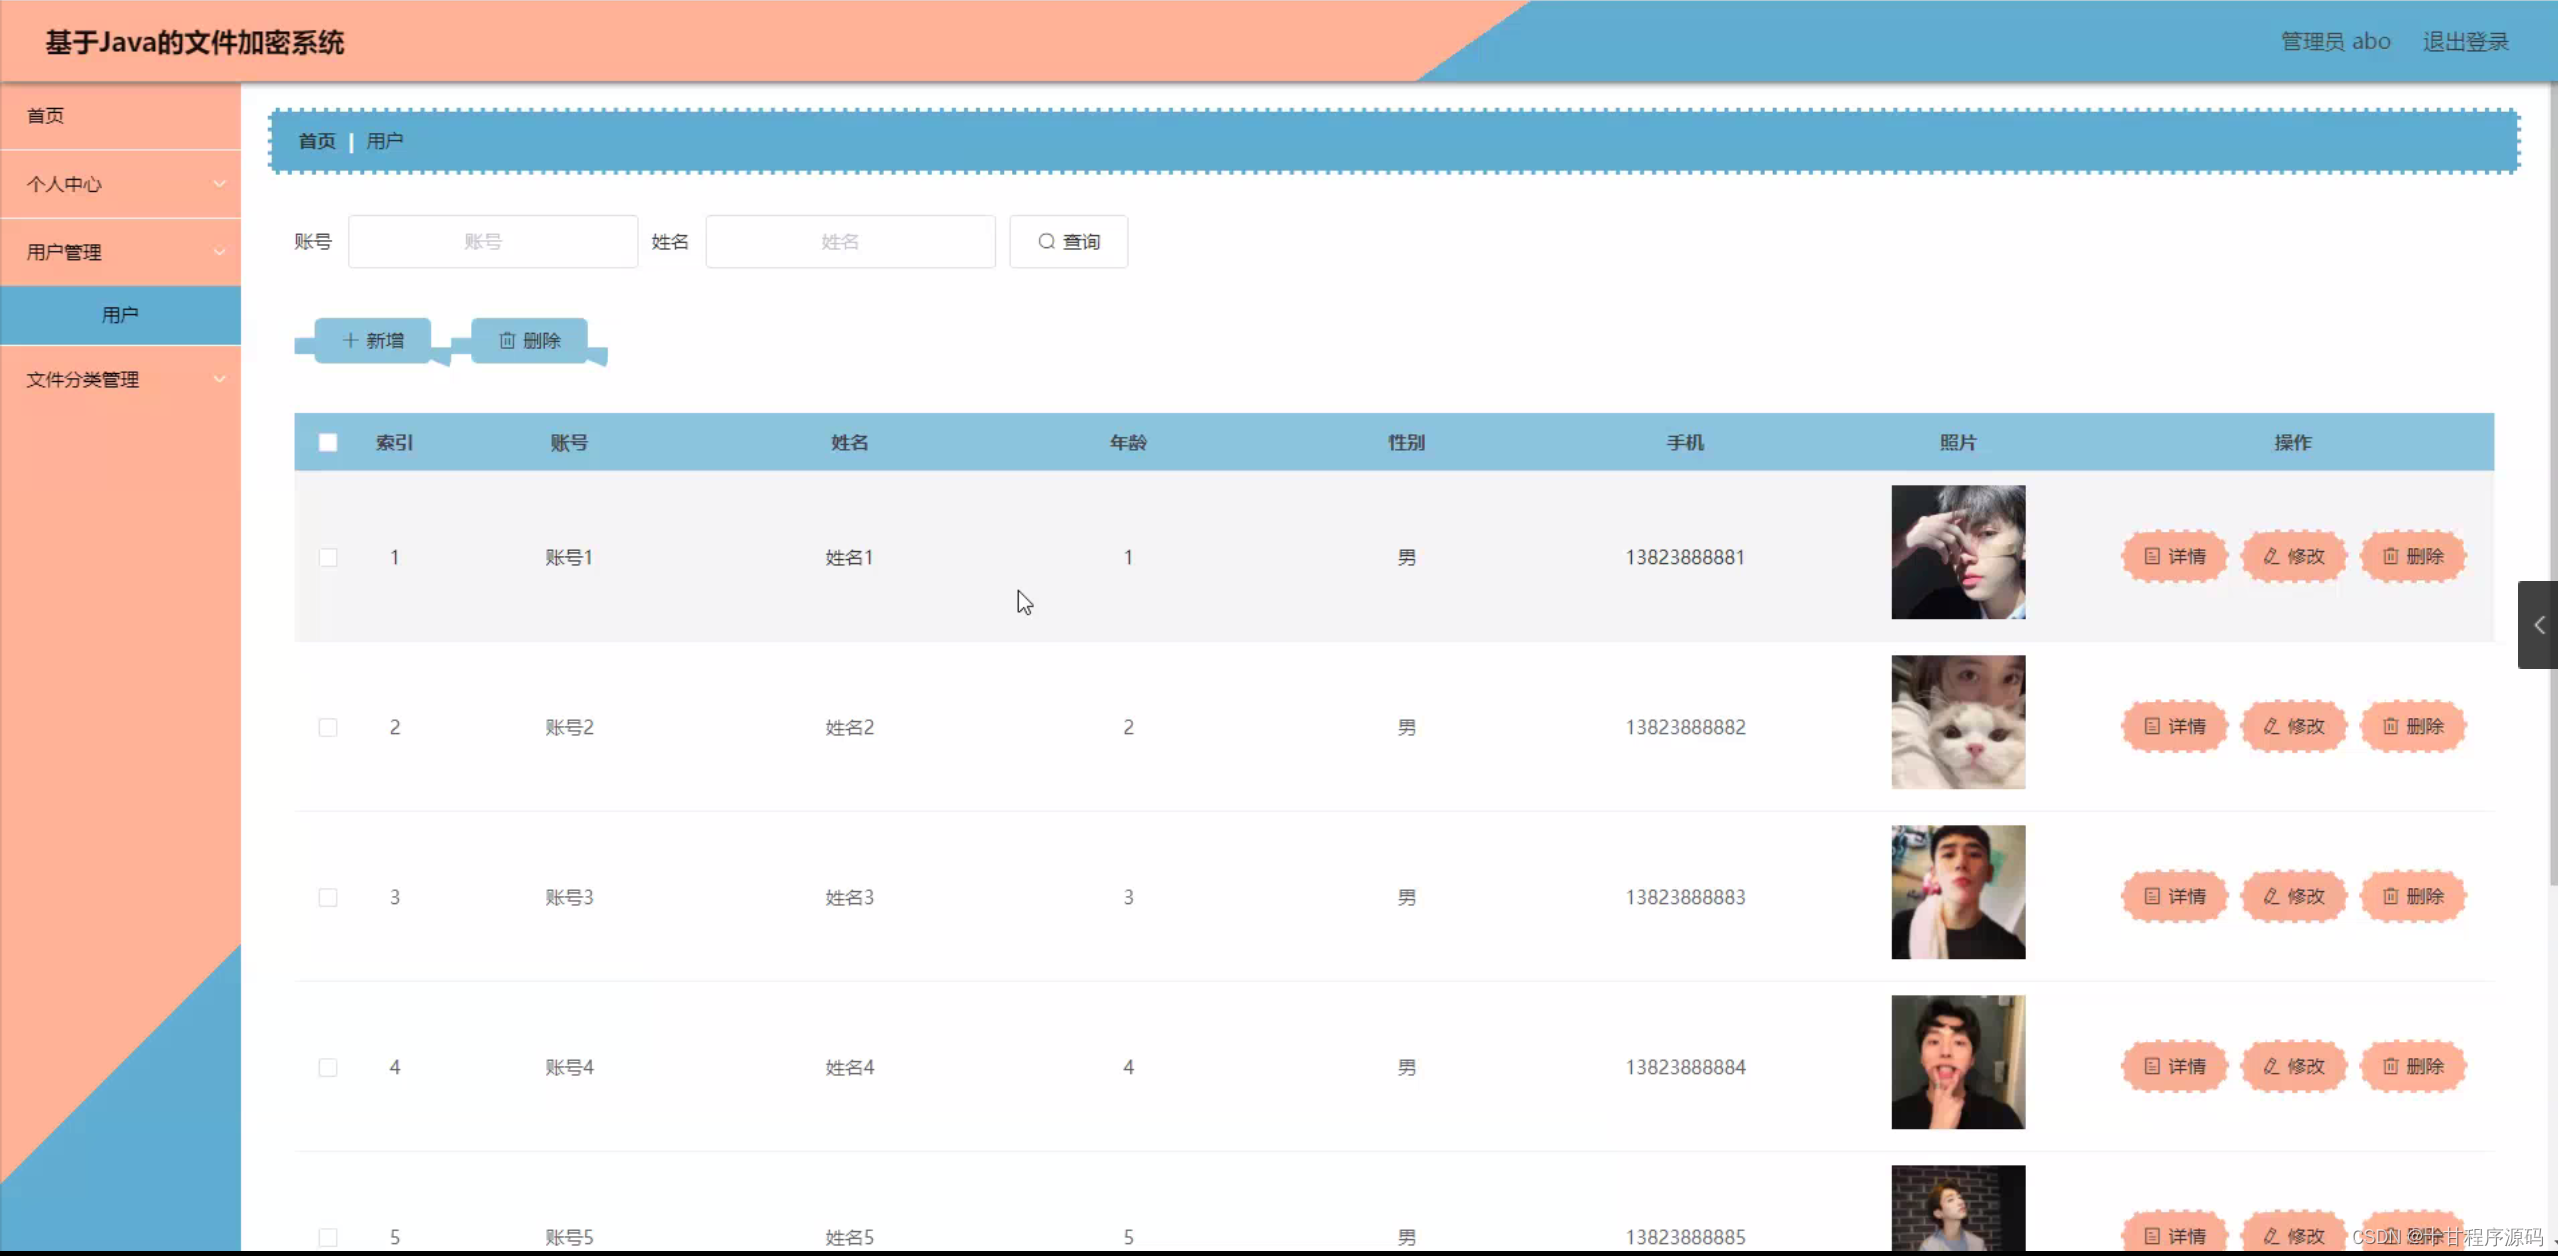Click the 详情 button for row 1
The image size is (2558, 1256).
(2174, 557)
